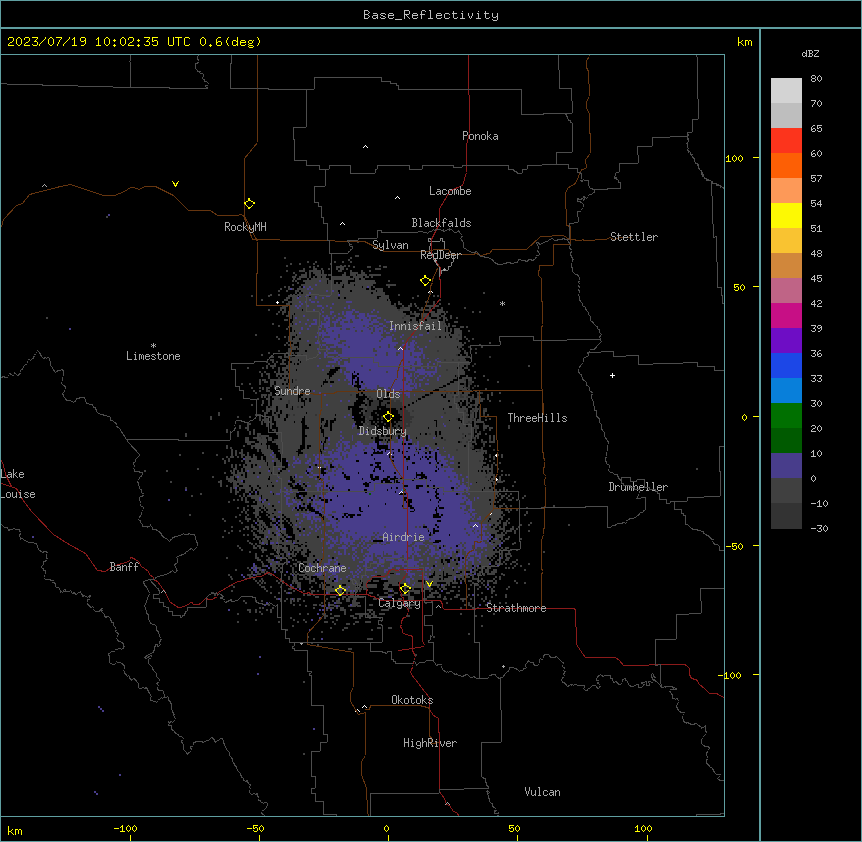Click the Stettler town label

pos(634,237)
